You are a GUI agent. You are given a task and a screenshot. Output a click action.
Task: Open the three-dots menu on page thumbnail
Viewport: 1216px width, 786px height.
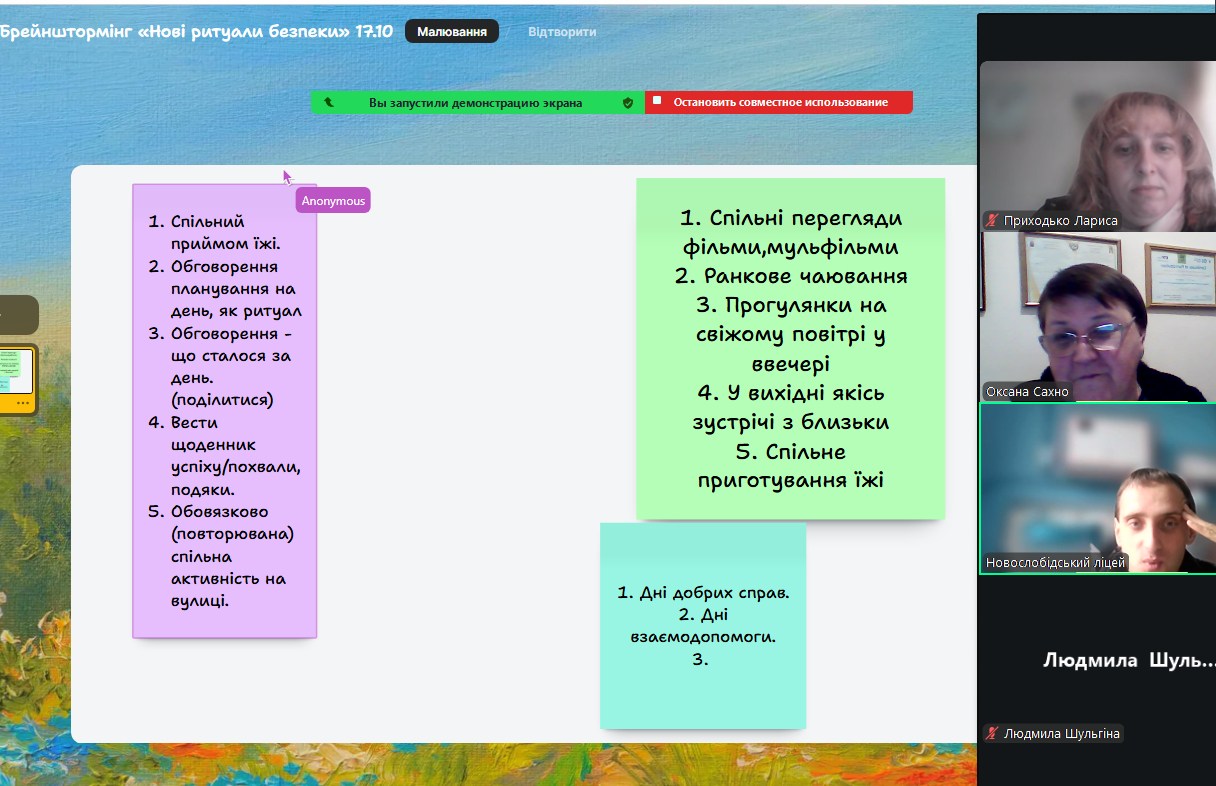point(22,402)
